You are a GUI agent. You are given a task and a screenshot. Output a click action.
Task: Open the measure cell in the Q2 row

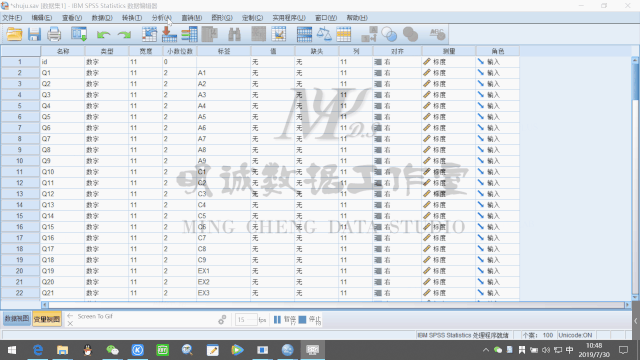click(449, 84)
